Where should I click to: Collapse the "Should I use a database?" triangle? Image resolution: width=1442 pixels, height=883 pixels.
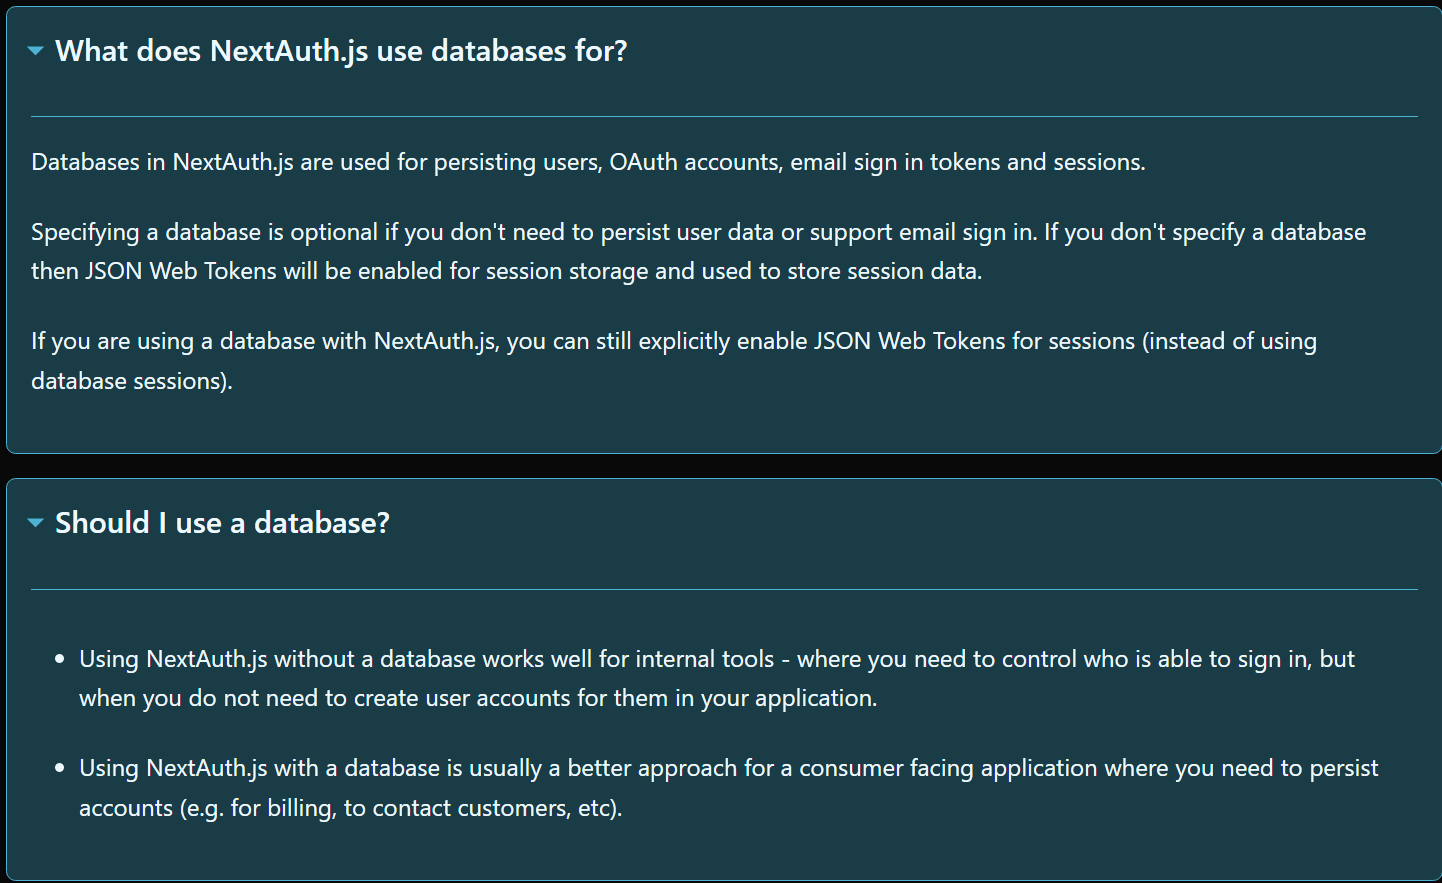click(36, 523)
